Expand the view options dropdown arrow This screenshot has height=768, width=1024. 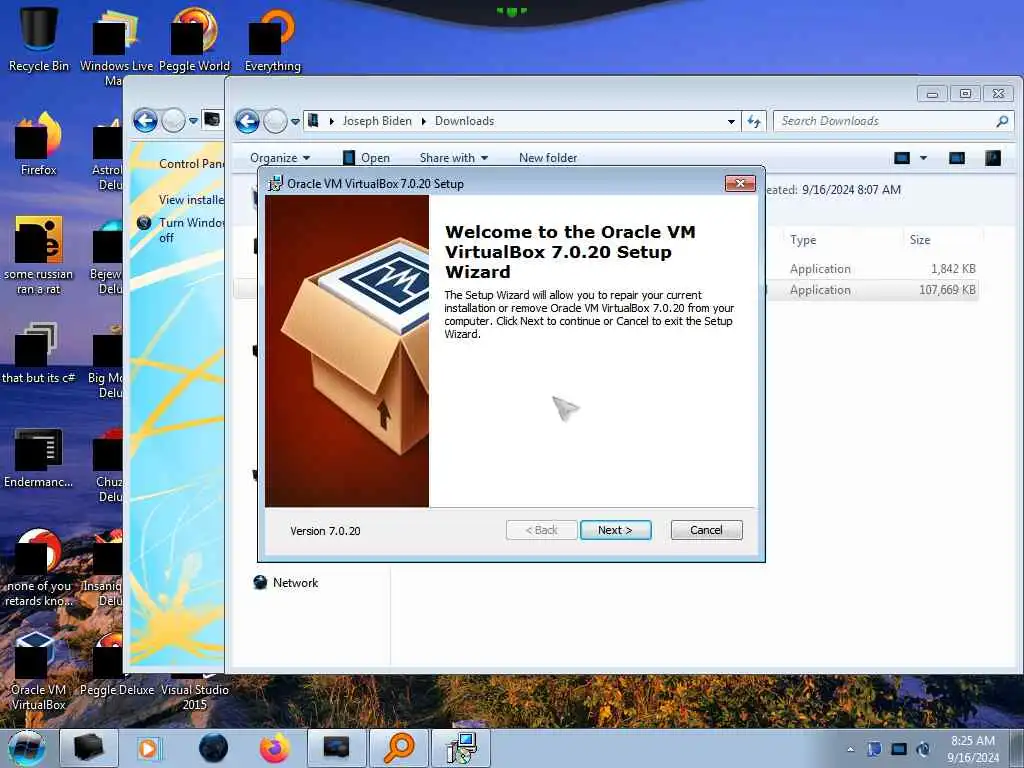pyautogui.click(x=923, y=158)
